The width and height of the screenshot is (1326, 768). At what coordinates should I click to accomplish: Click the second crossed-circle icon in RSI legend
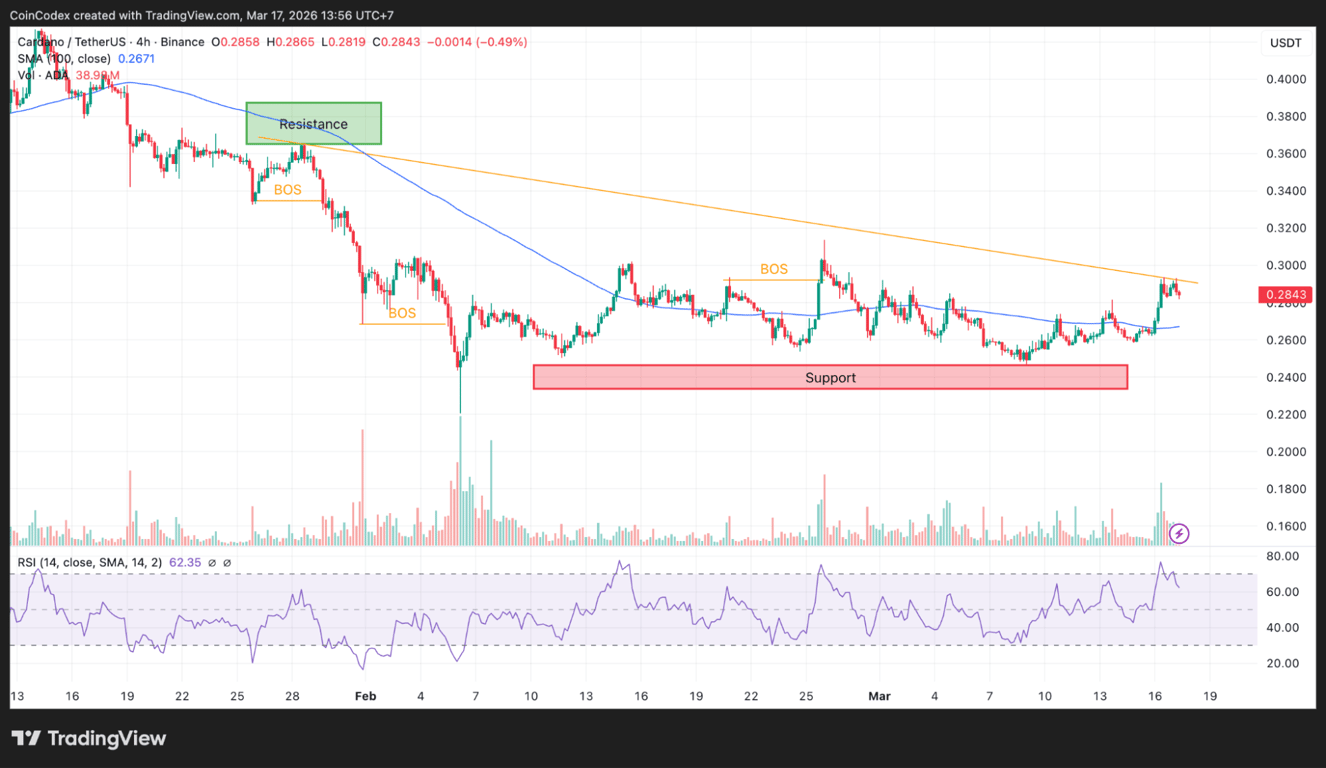pyautogui.click(x=228, y=563)
